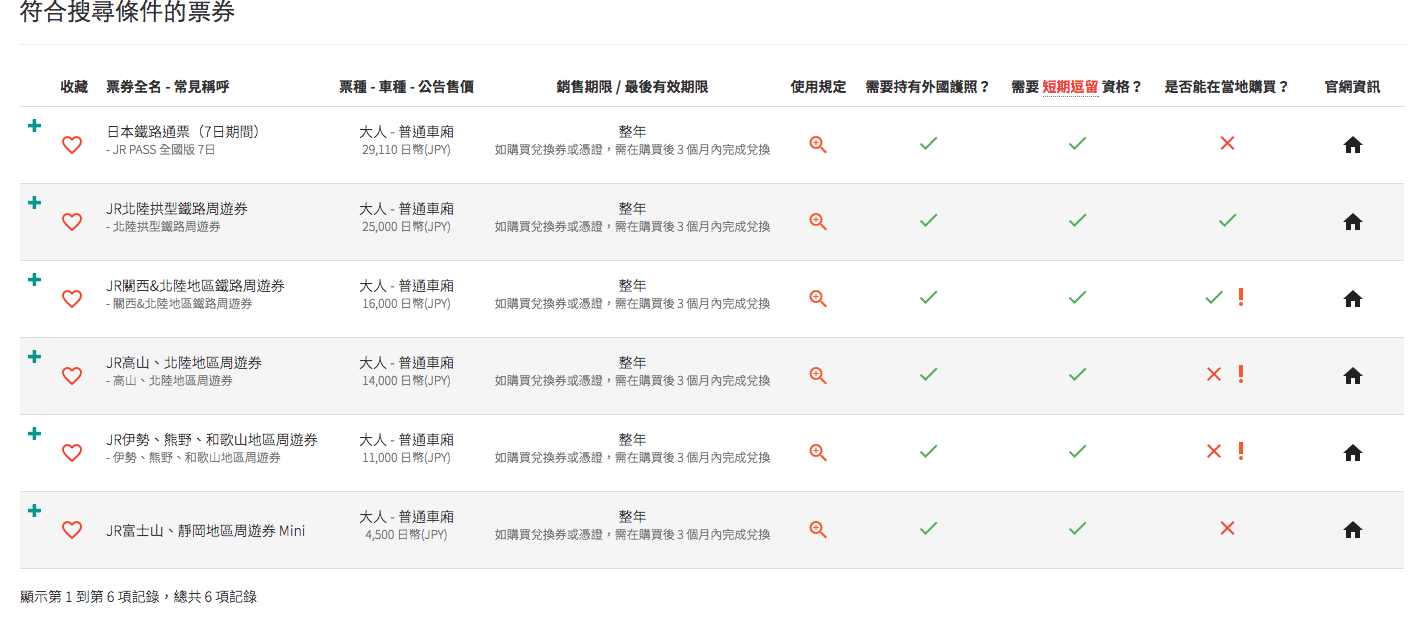Screen dimensions: 1414x635
Task: Favorite the JR關西&北陸地區鐵路周遊券 pass
Action: coord(72,299)
